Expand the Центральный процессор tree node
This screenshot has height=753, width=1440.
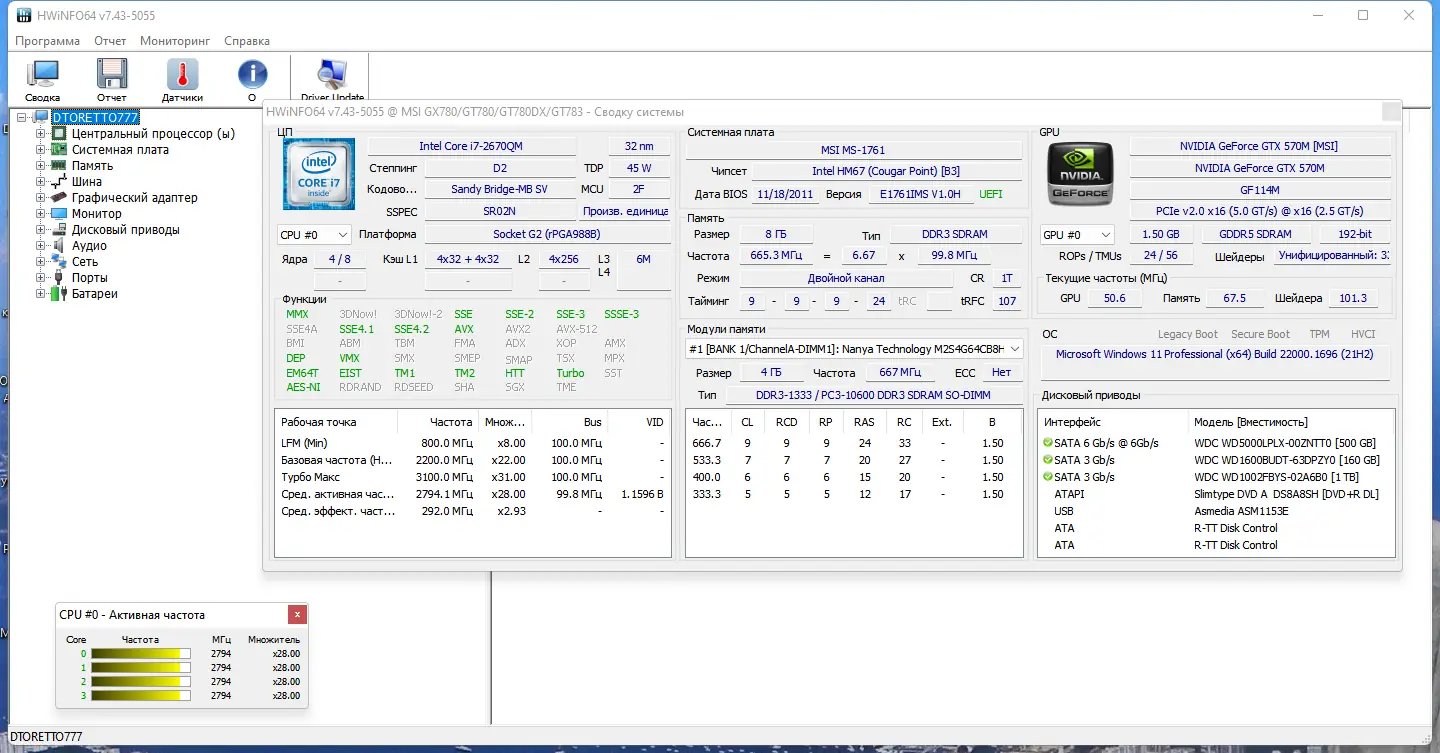(41, 133)
